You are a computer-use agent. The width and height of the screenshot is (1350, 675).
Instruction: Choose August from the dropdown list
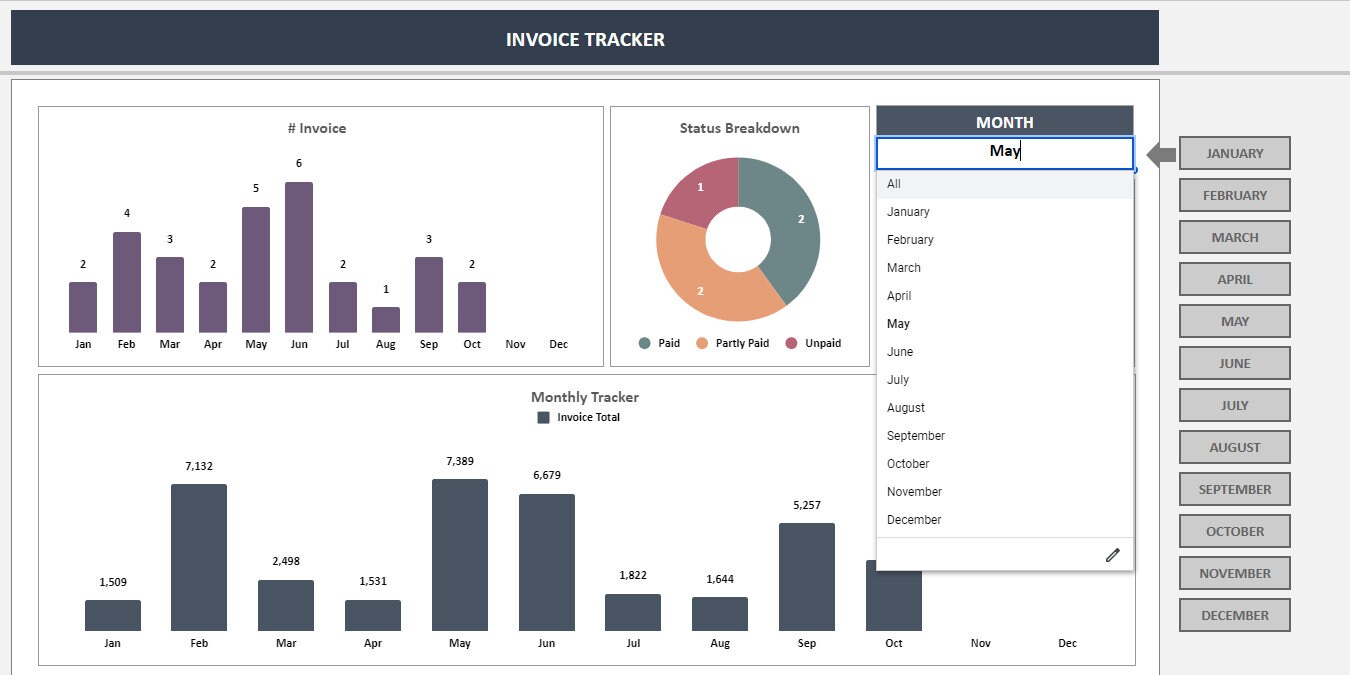coord(1005,408)
